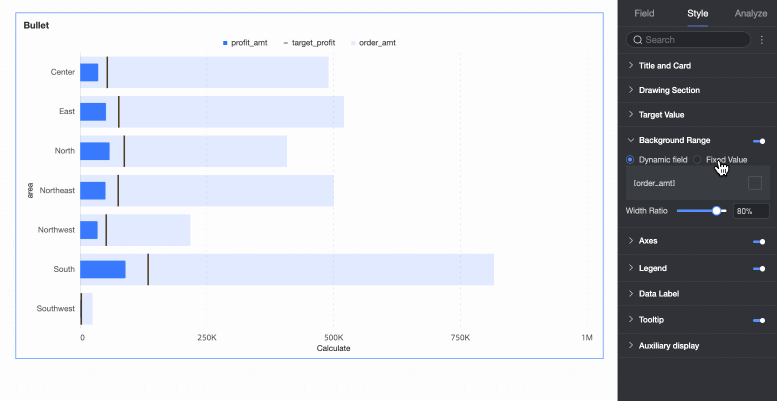The width and height of the screenshot is (777, 401).
Task: Click the Width Ratio slider handle
Action: (717, 211)
